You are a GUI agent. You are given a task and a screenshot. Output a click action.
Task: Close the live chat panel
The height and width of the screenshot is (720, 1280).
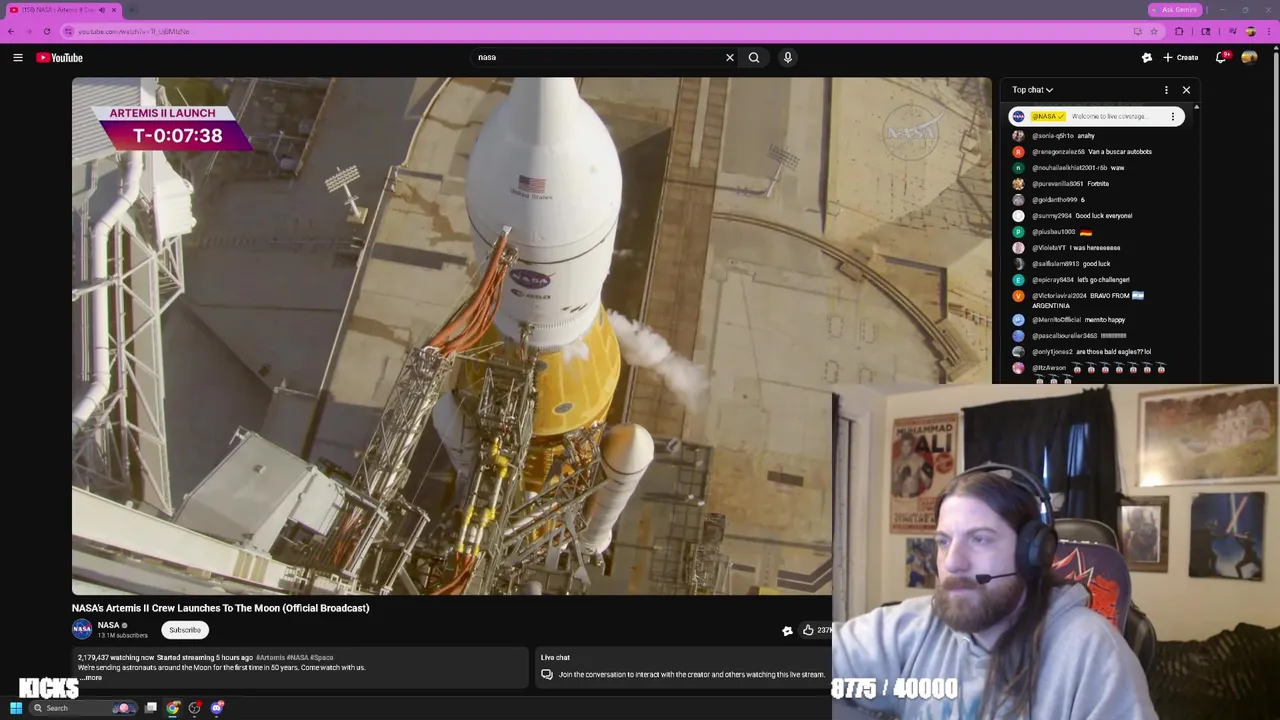point(1186,90)
